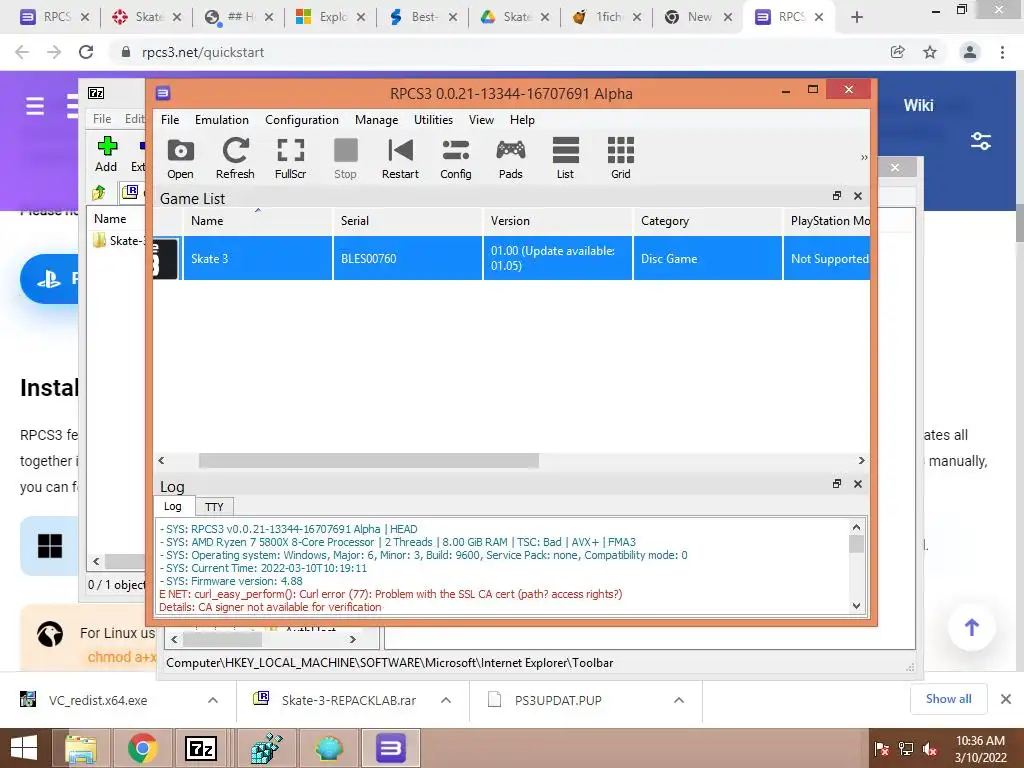Screen dimensions: 1024x768
Task: Click the address bar showing rpcs3.net/quickstart
Action: (496, 52)
